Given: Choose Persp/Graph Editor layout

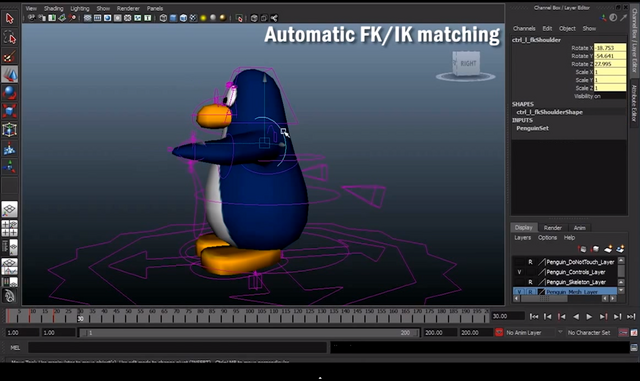Looking at the screenshot, I should [x=9, y=266].
